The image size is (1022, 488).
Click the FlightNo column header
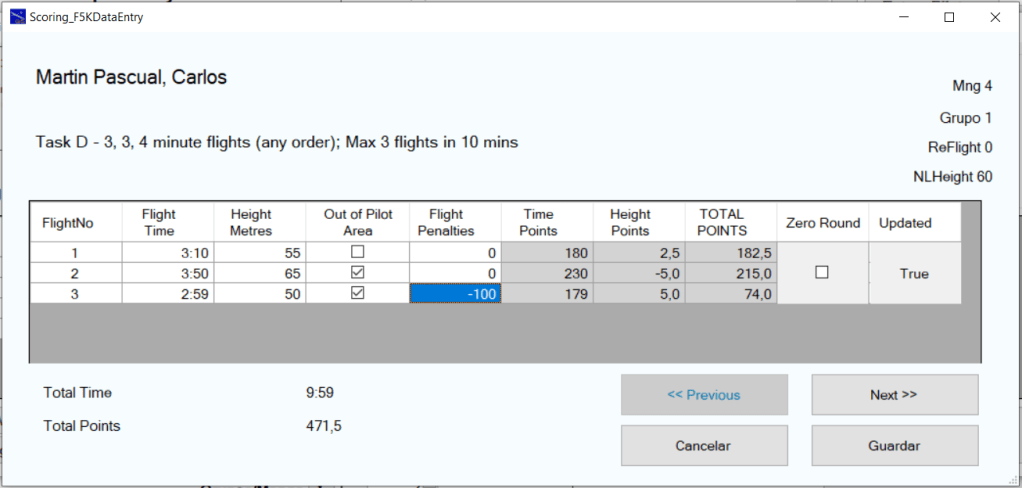76,222
